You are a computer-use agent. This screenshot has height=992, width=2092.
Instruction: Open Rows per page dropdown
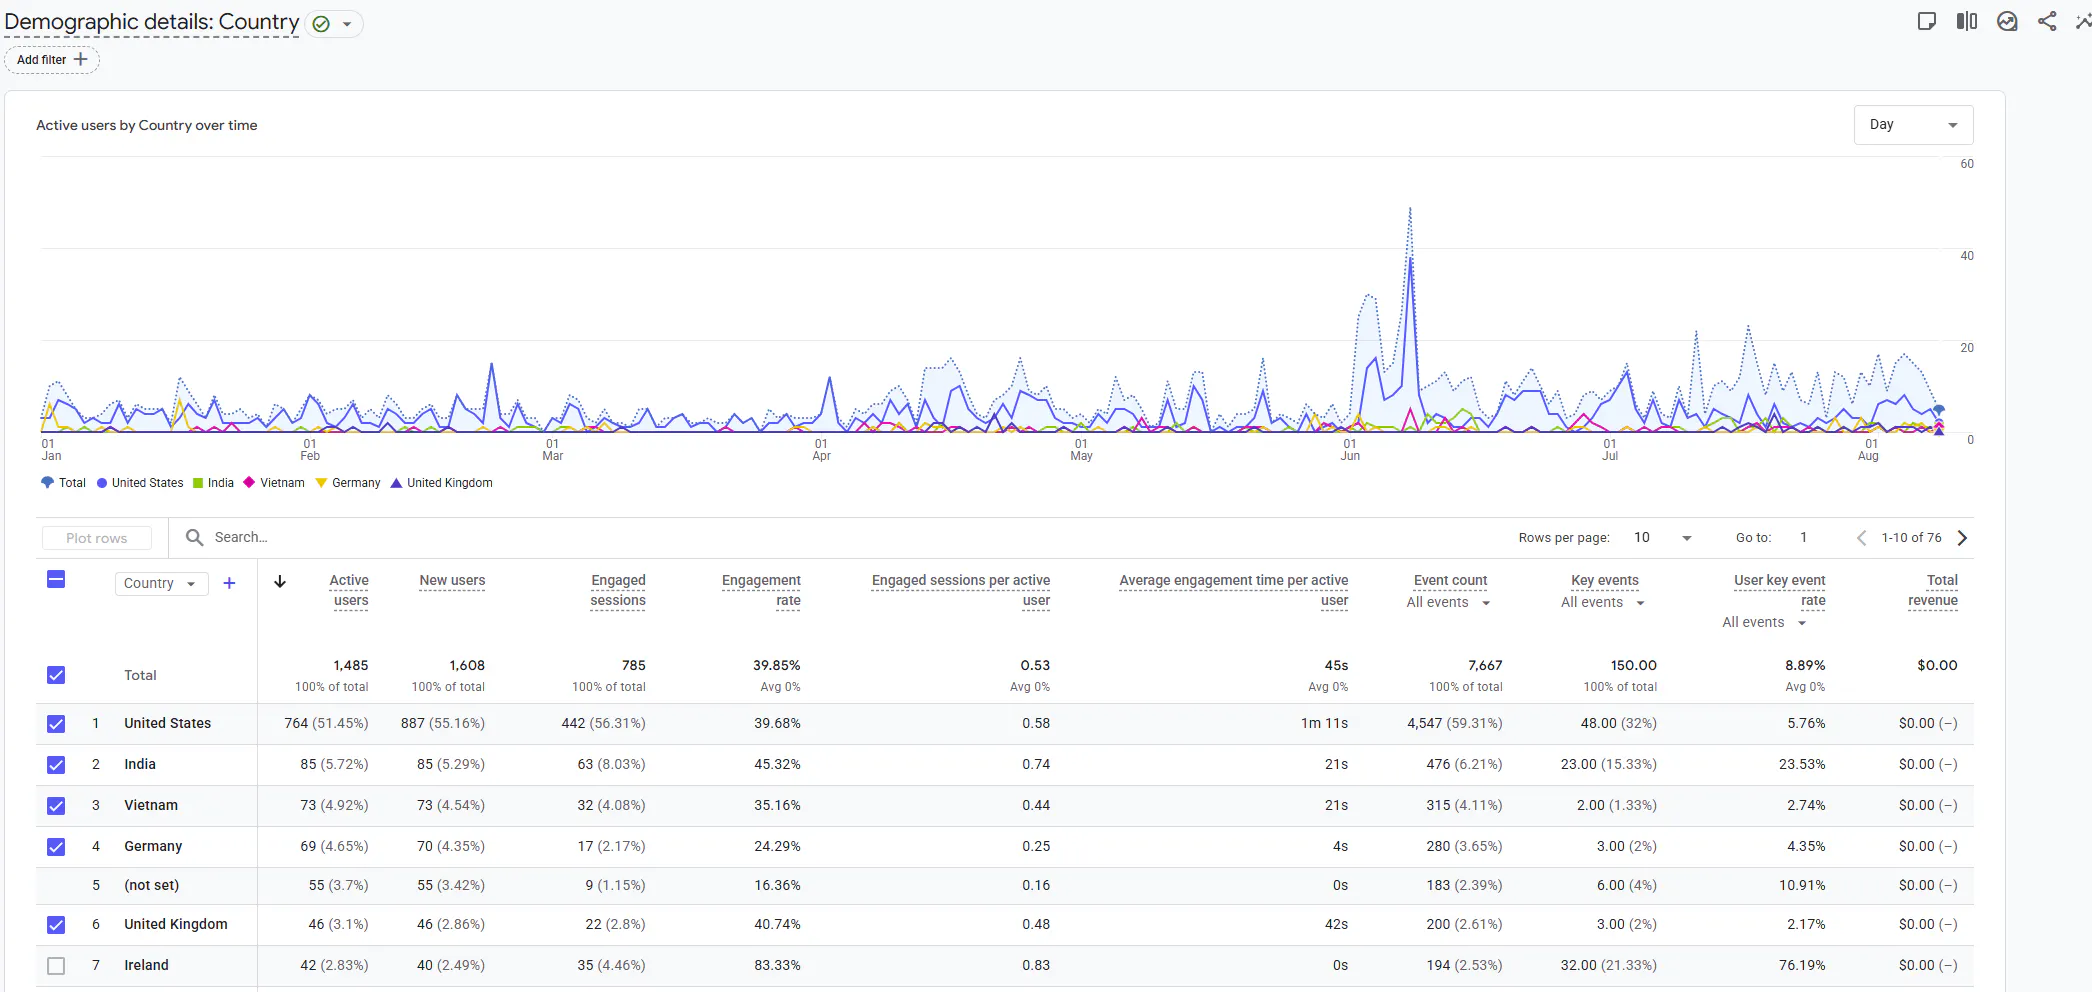pos(1662,538)
